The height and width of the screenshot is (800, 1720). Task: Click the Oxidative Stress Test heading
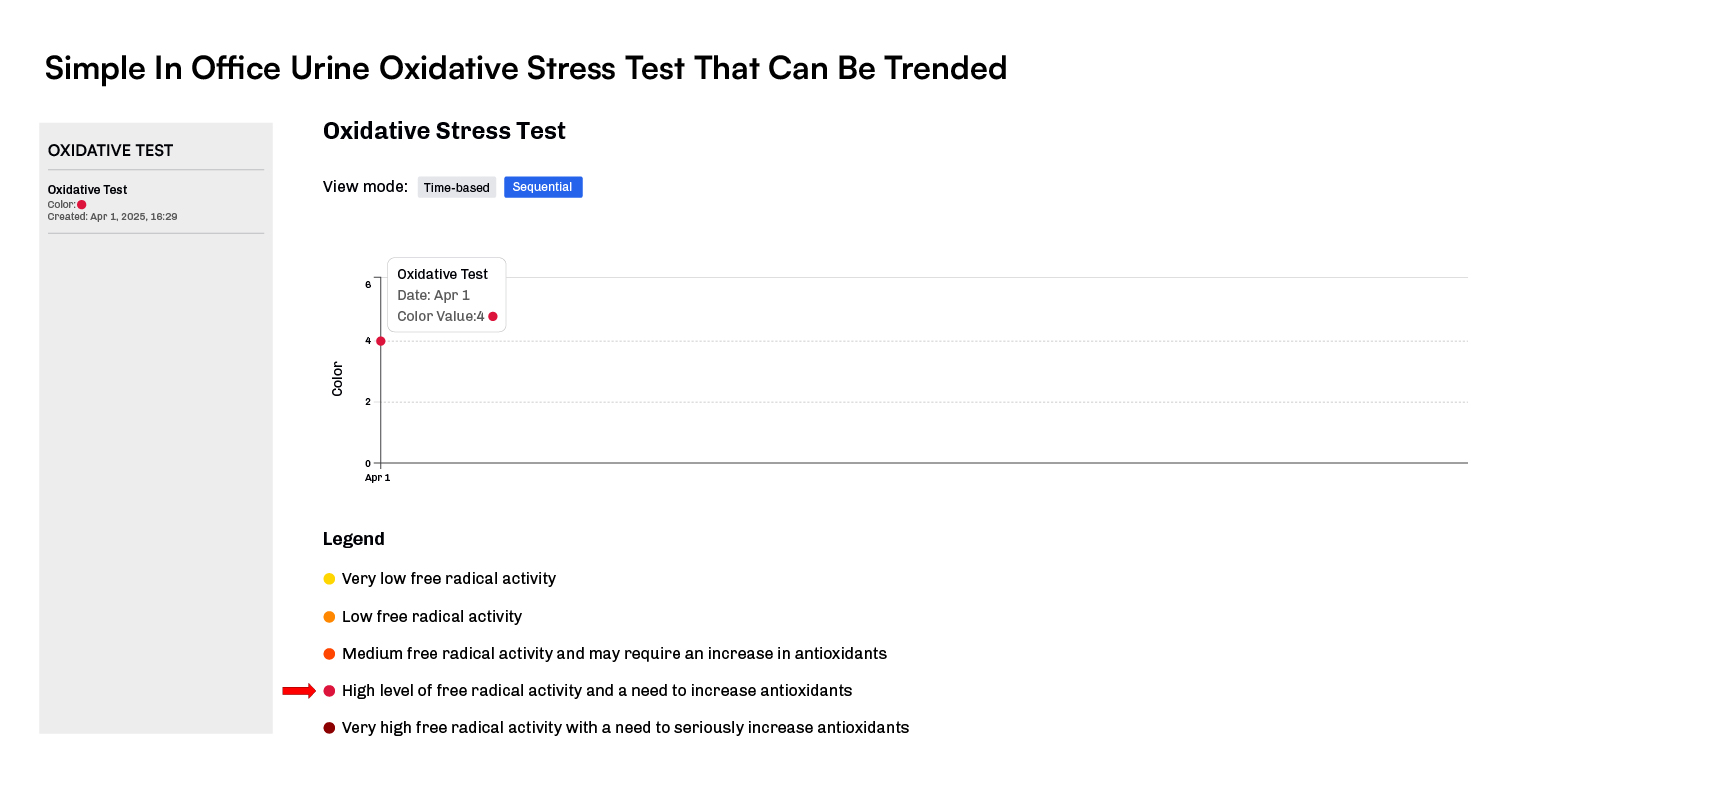tap(444, 131)
